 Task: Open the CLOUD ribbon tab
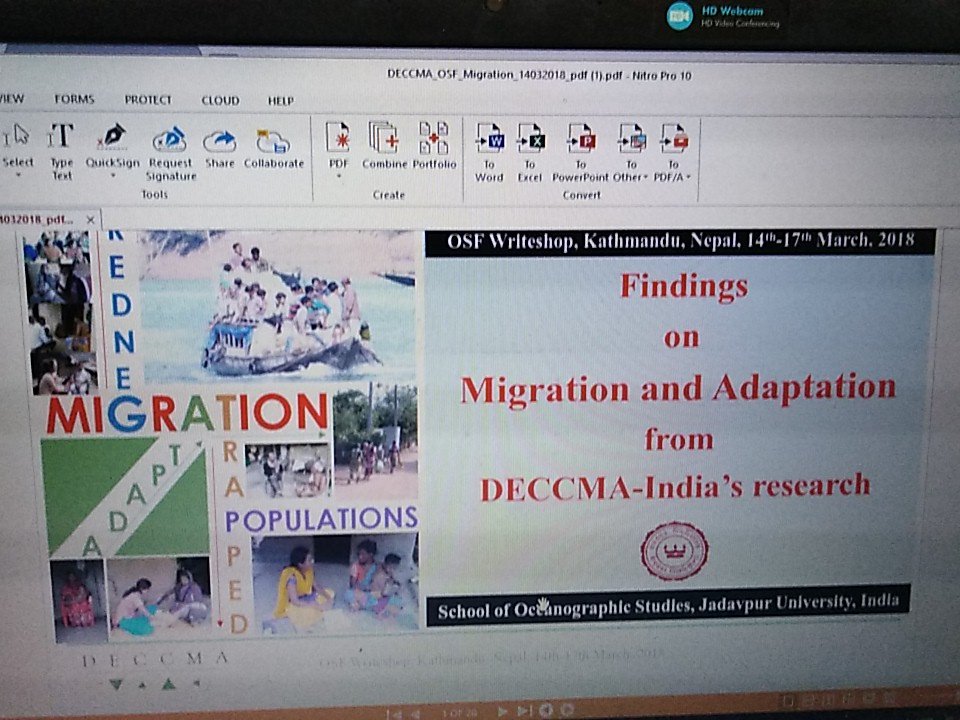tap(220, 100)
